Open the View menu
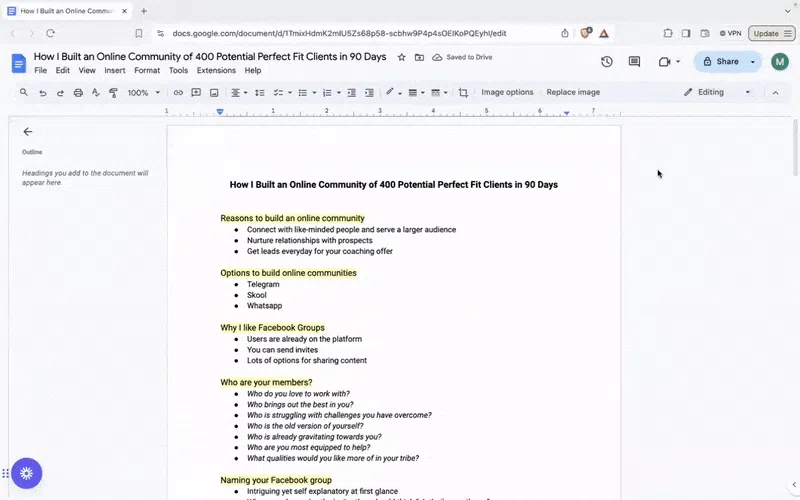This screenshot has height=500, width=800. [87, 70]
